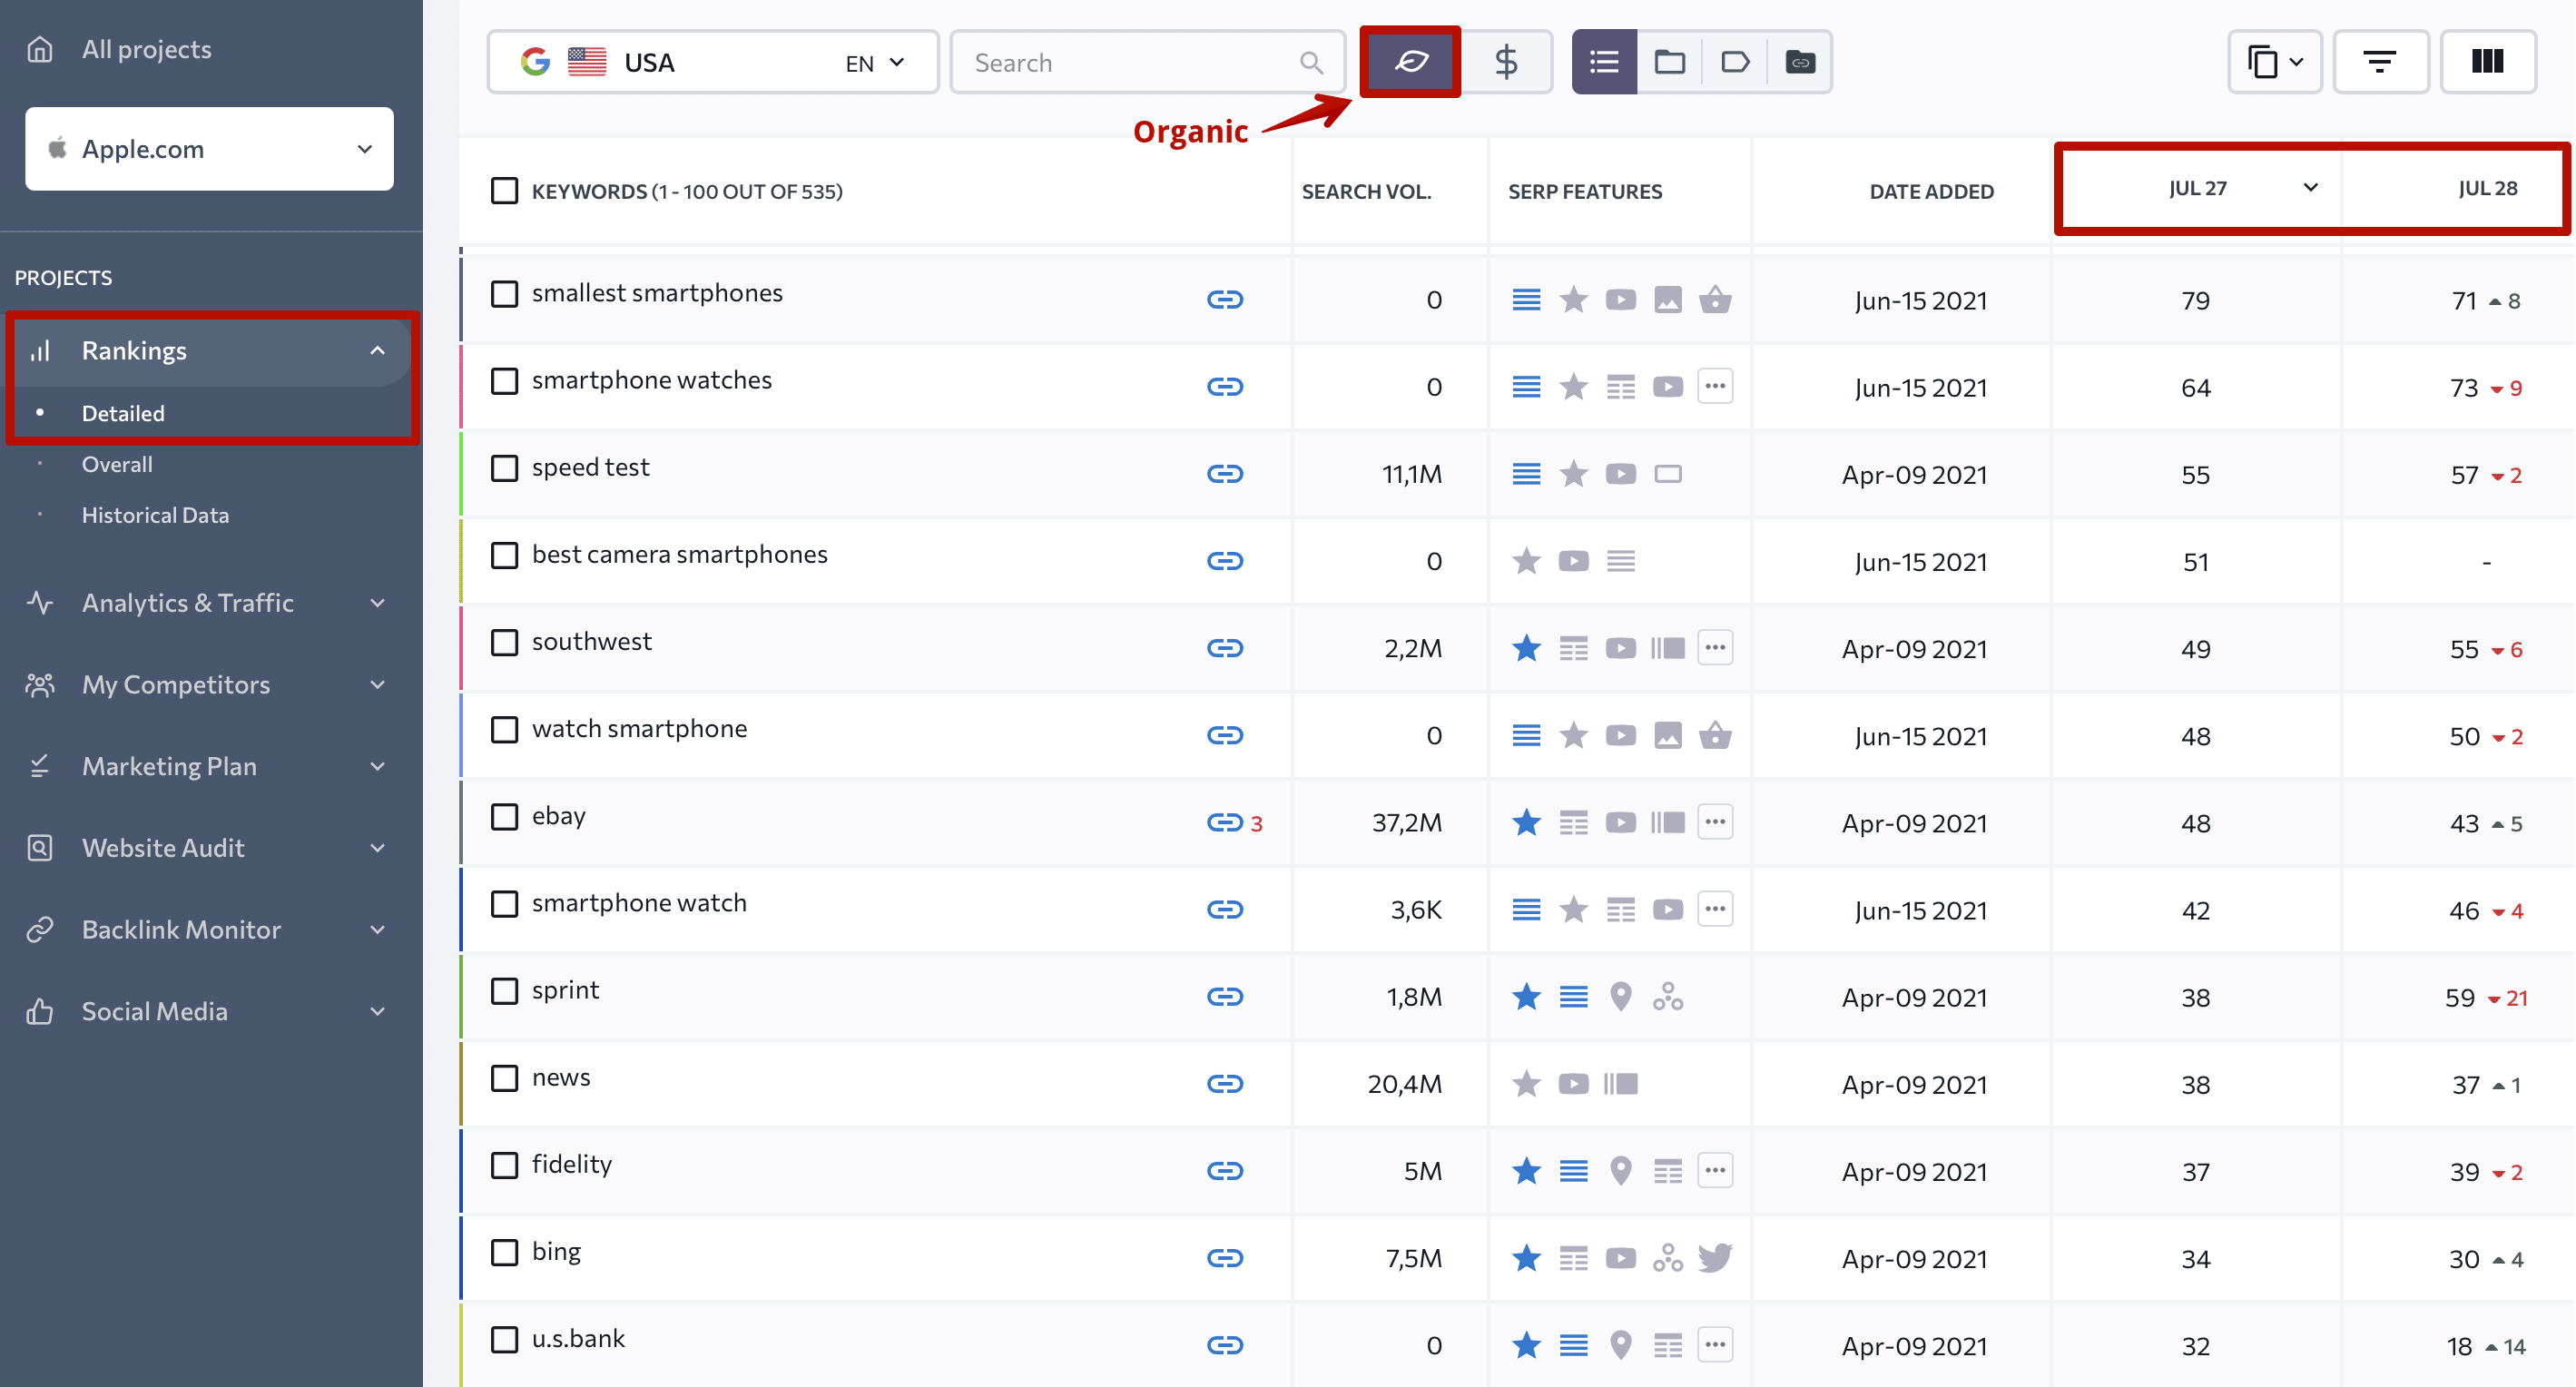
Task: Click the Analytics & Traffic sidebar link
Action: [x=188, y=601]
